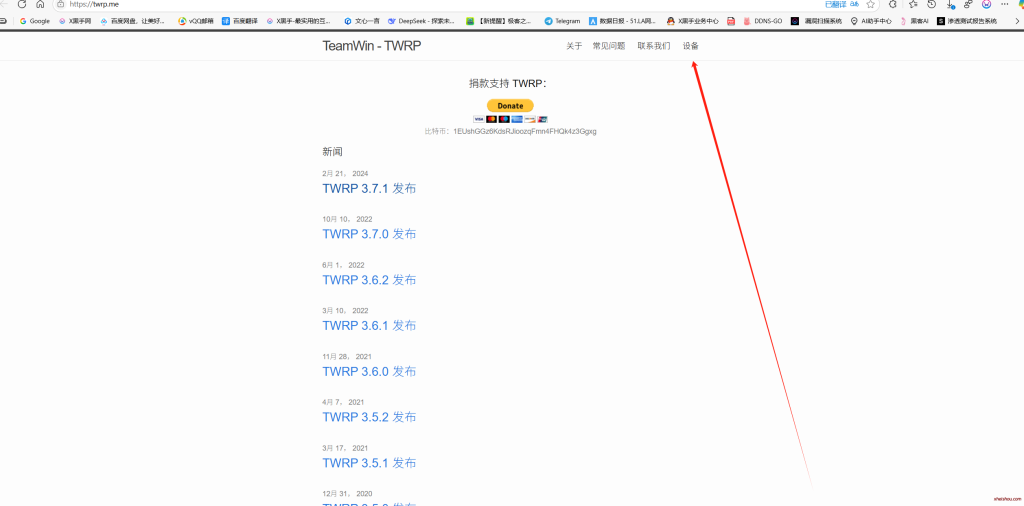Open the site info lock icon
1024x506 pixels.
click(61, 4)
